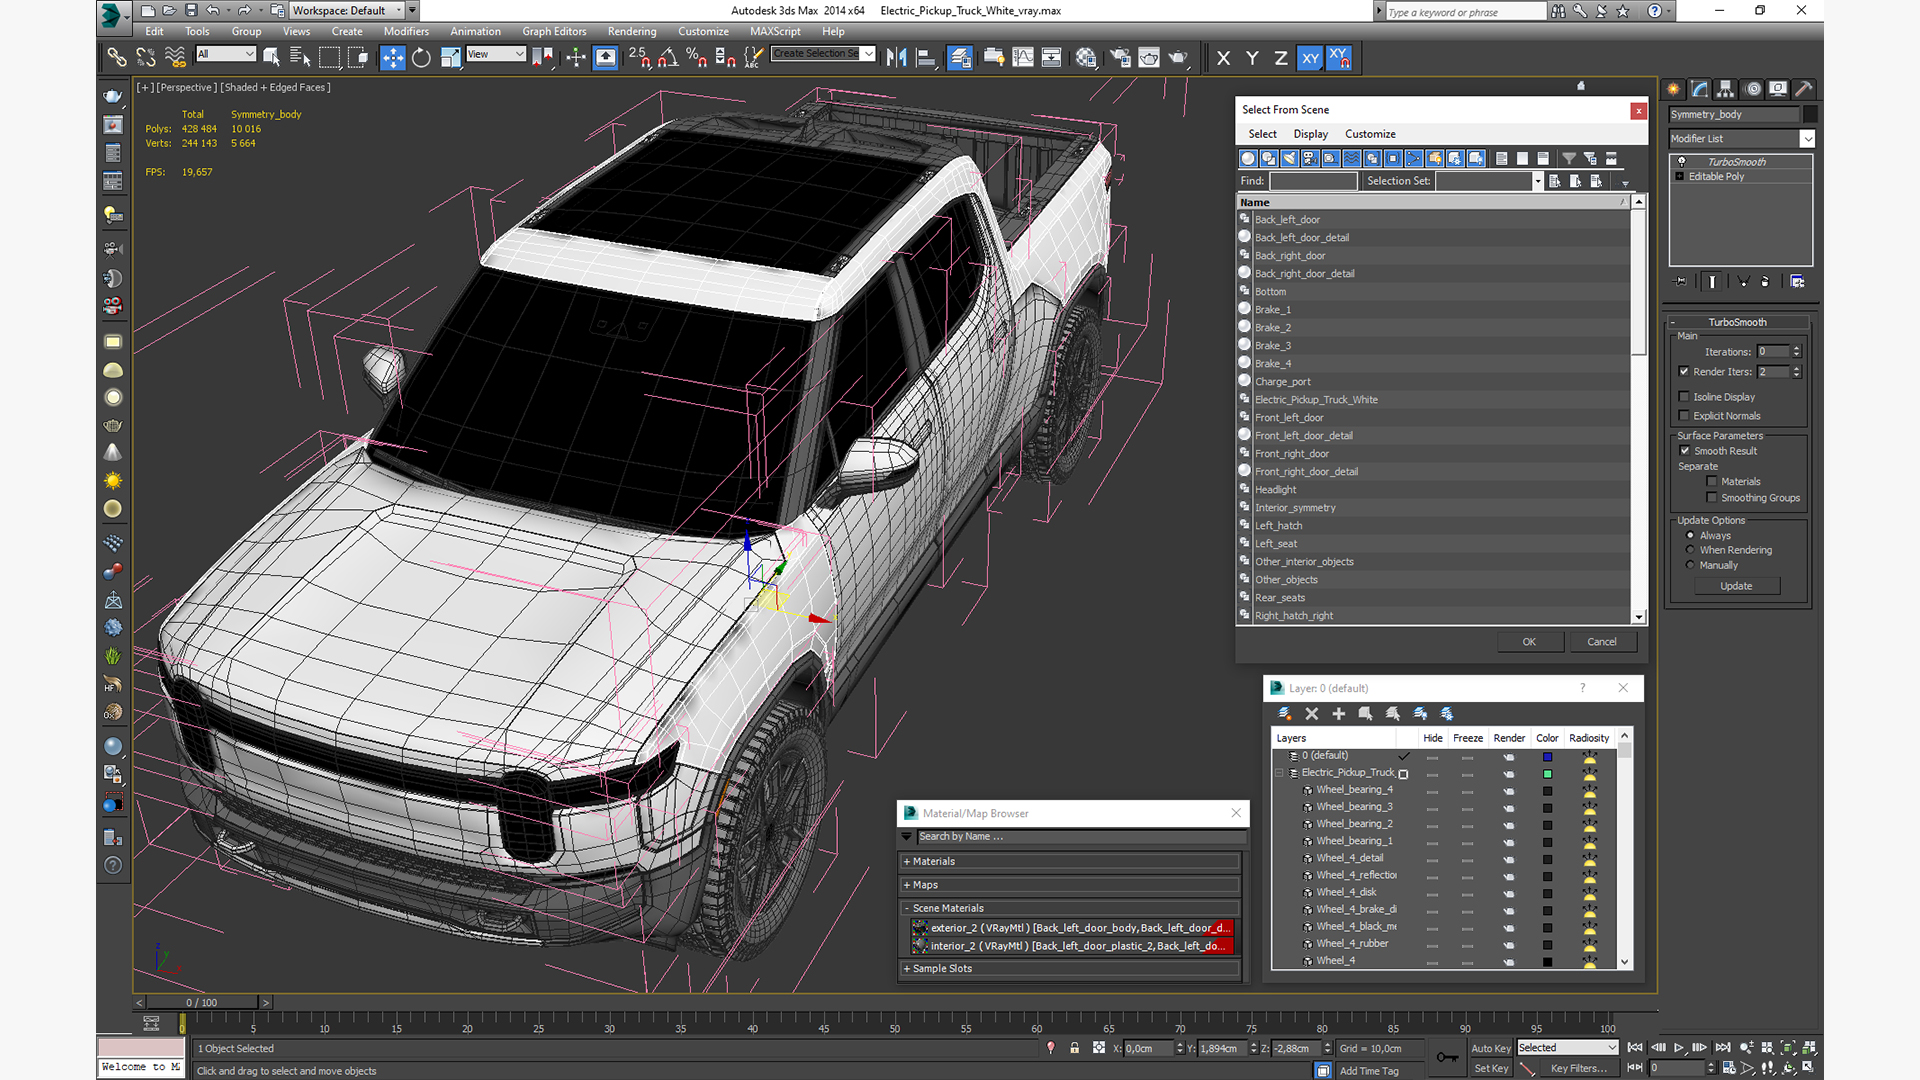Activate the Select and Scale tool
Viewport: 1920px width, 1080px height.
[450, 58]
